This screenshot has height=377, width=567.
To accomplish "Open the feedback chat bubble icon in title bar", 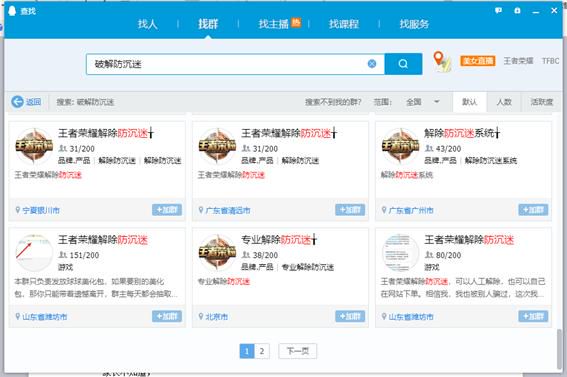I will (x=498, y=10).
